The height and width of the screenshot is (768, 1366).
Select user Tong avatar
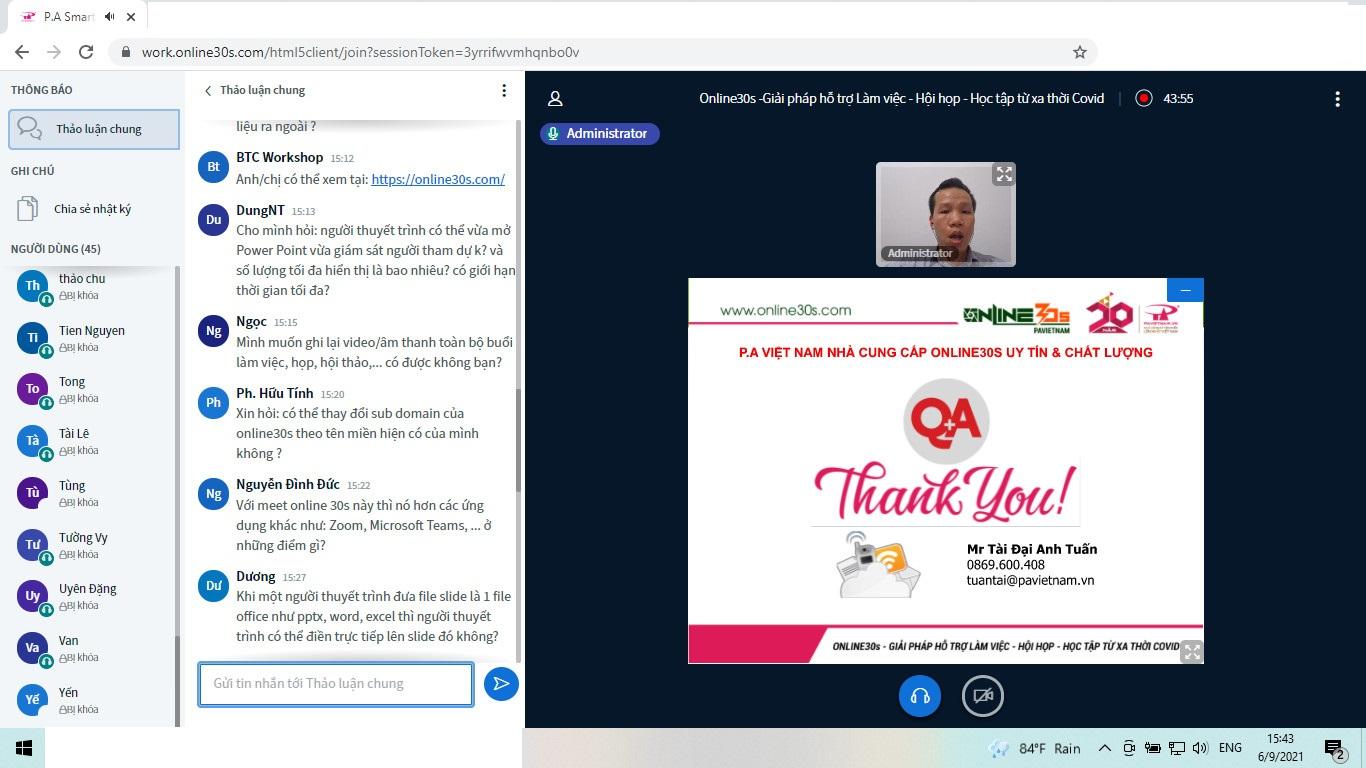pyautogui.click(x=33, y=389)
